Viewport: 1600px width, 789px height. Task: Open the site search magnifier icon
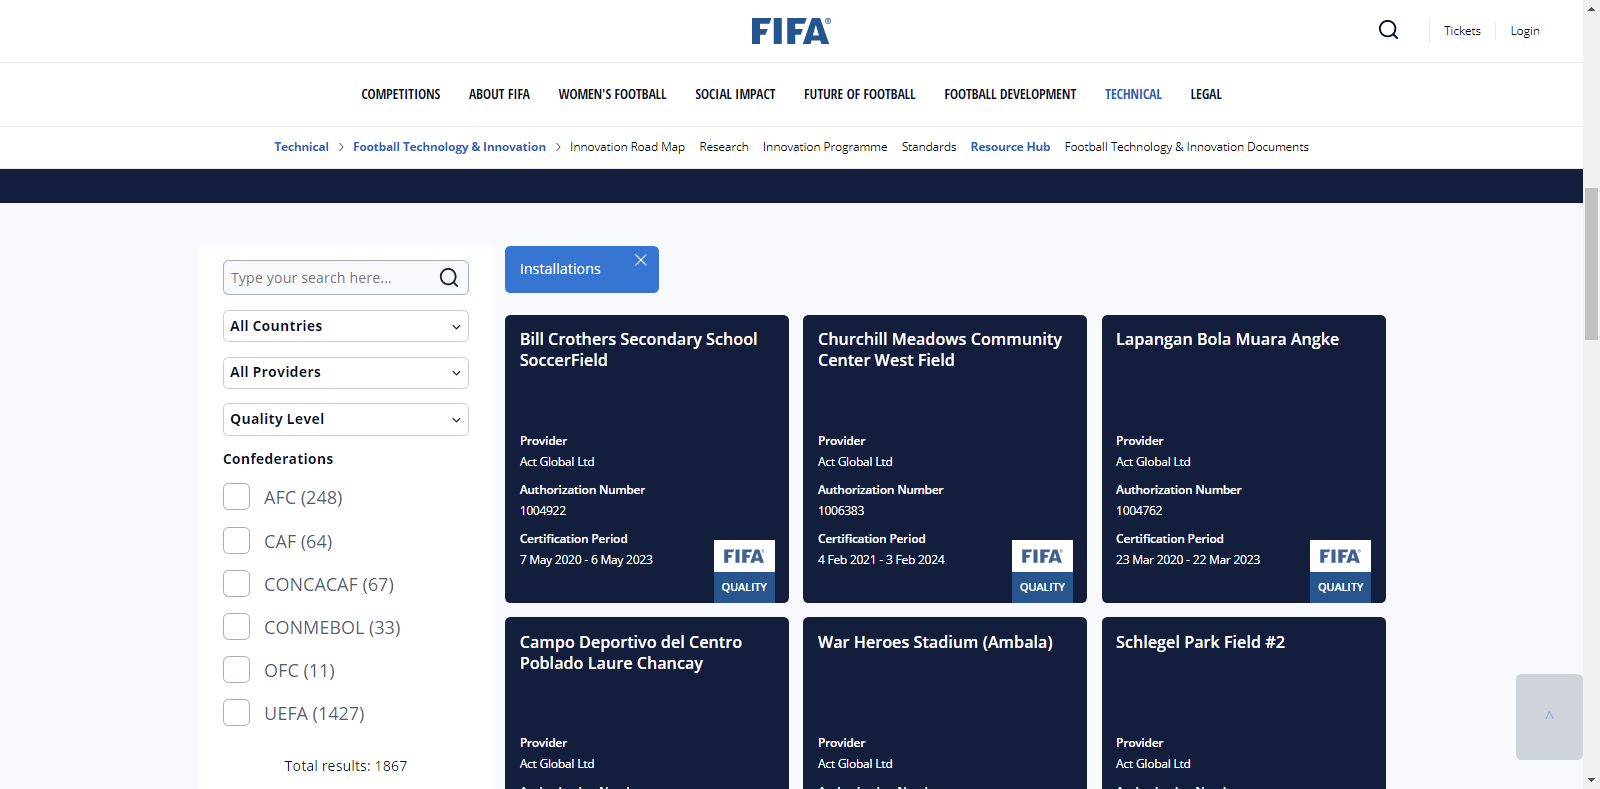pyautogui.click(x=1388, y=30)
